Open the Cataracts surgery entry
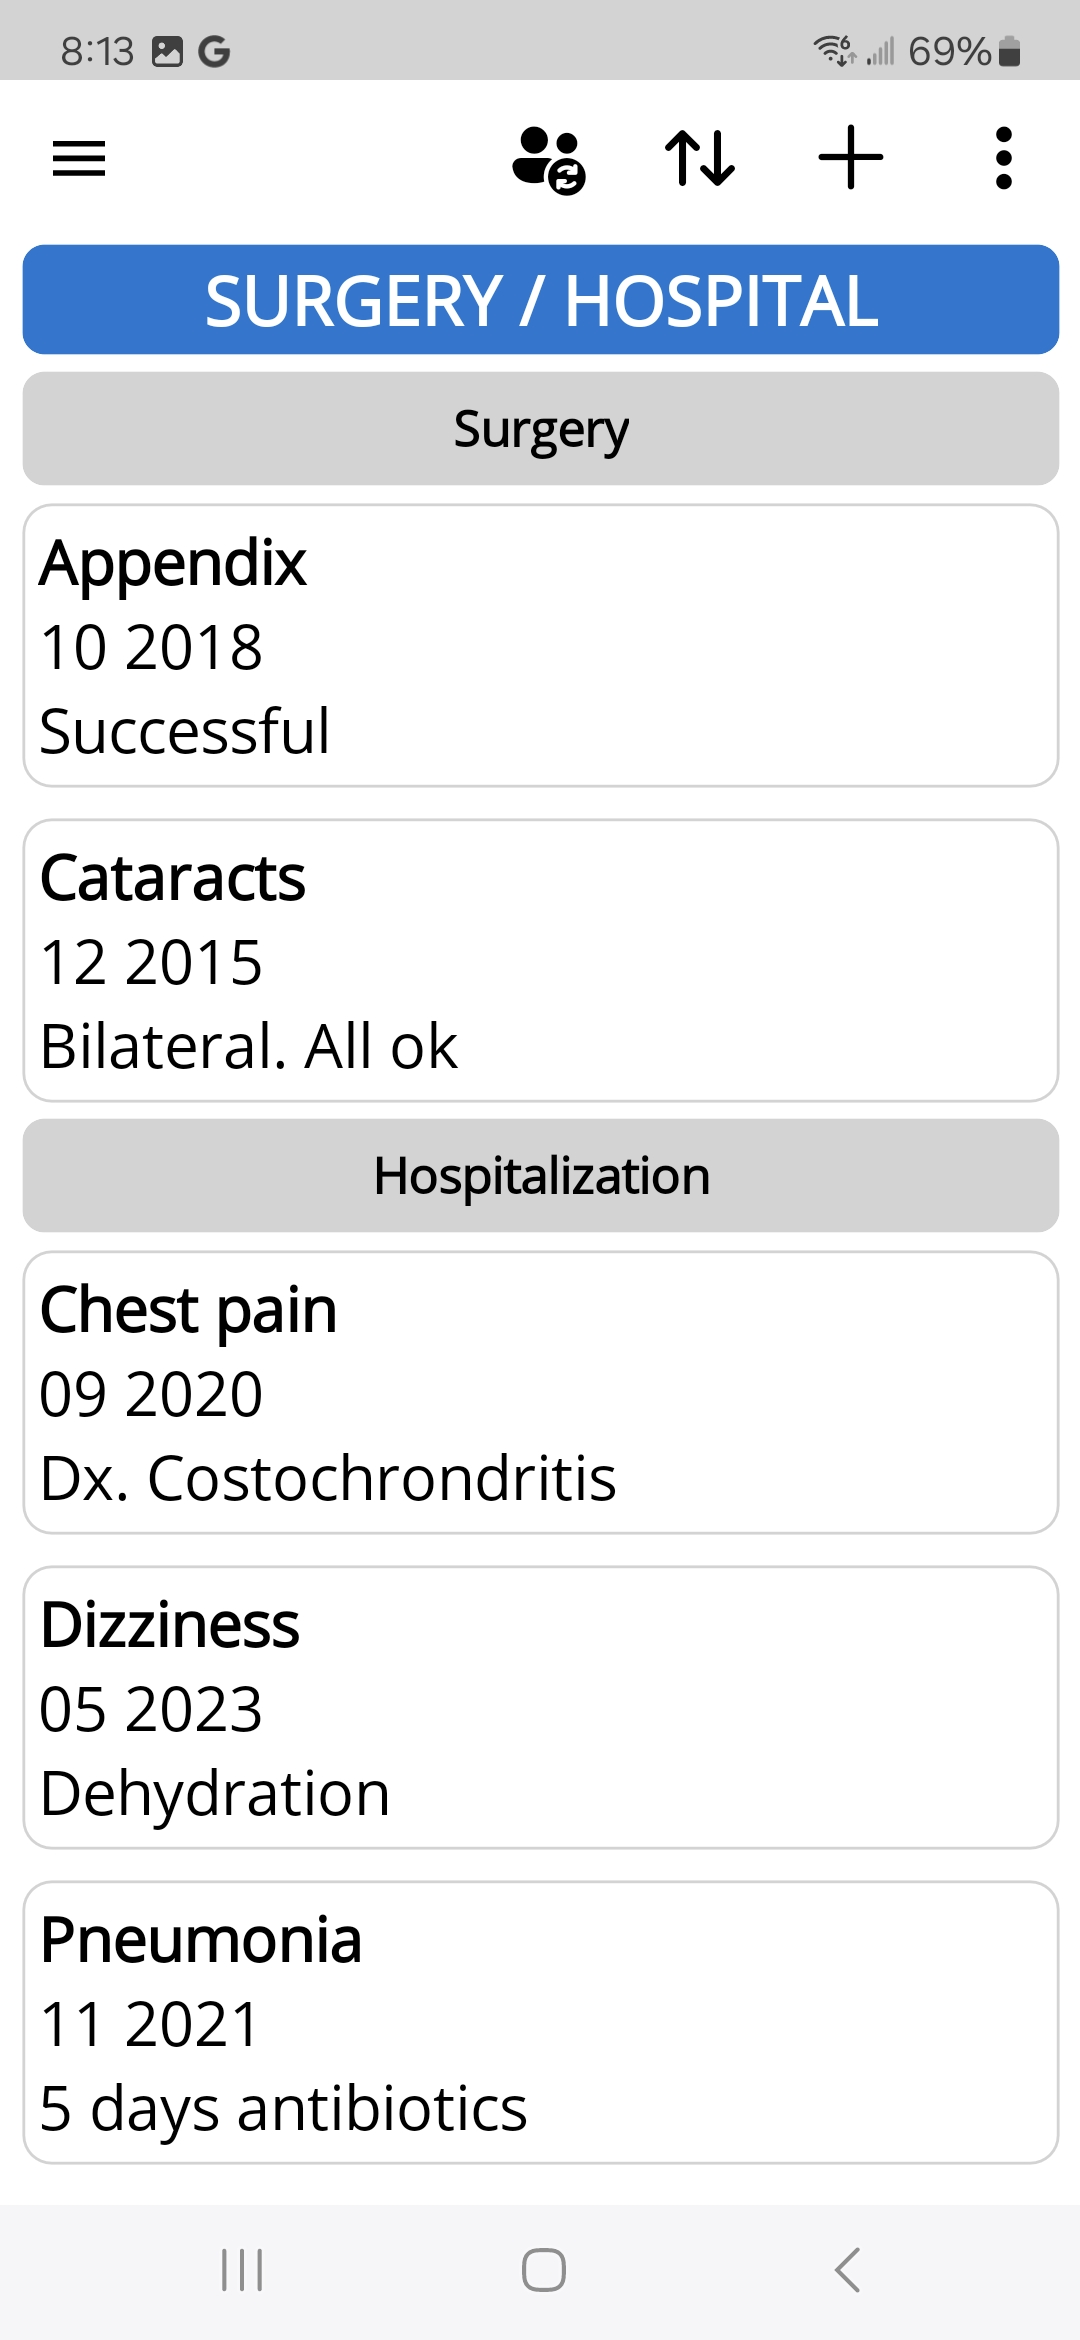The image size is (1080, 2340). [x=541, y=961]
